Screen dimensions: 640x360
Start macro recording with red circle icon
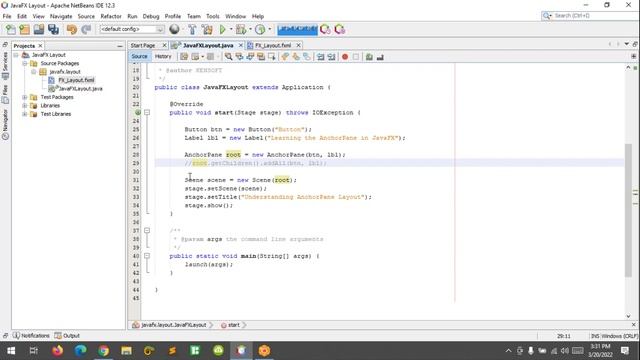tap(345, 57)
